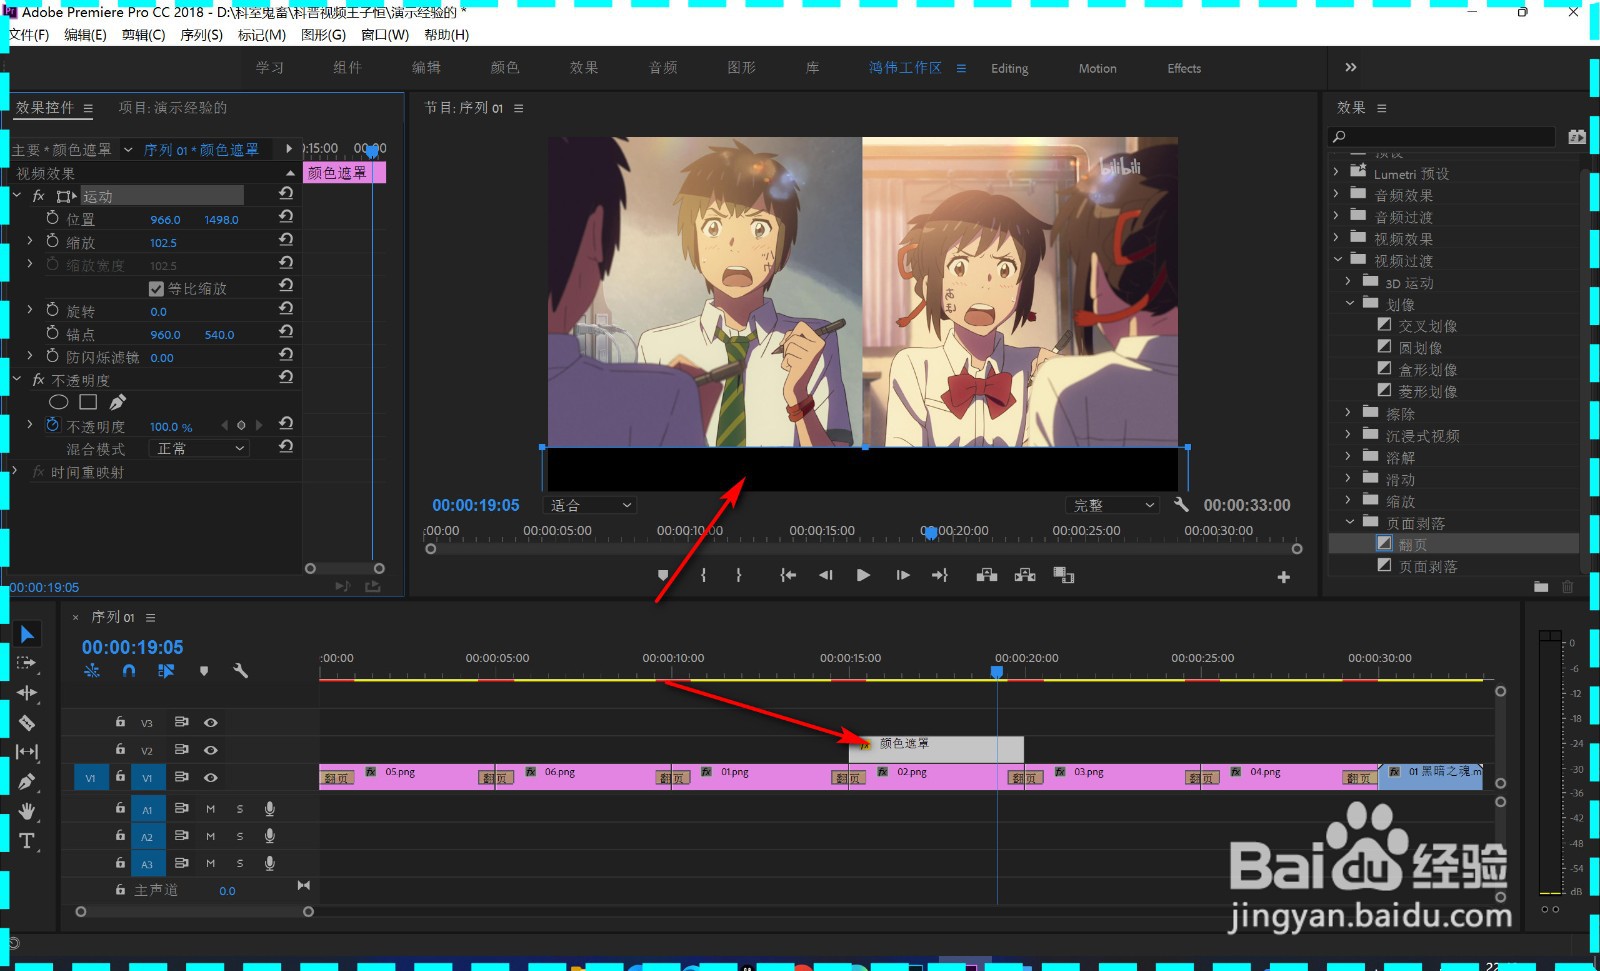This screenshot has width=1600, height=971.
Task: Select the page peel transition item
Action: (x=1427, y=566)
